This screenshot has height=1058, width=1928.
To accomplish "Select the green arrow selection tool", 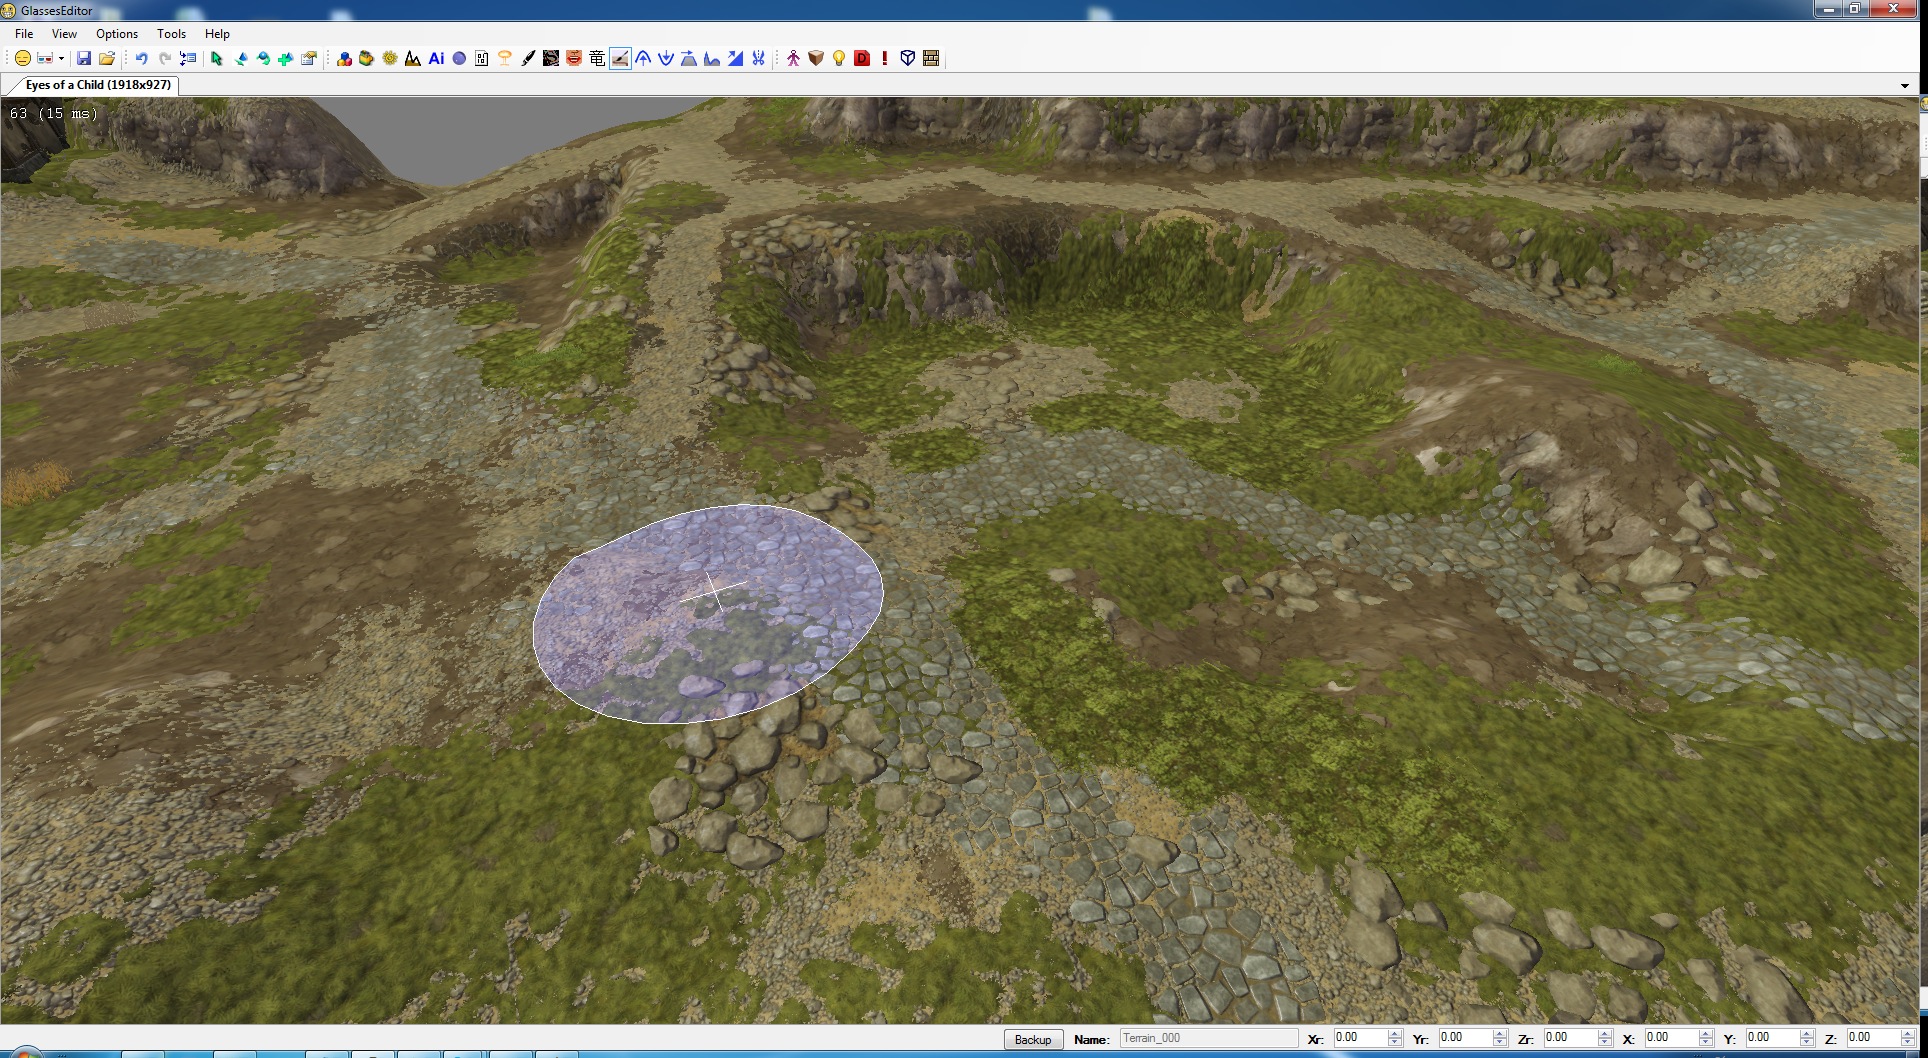I will [x=216, y=59].
